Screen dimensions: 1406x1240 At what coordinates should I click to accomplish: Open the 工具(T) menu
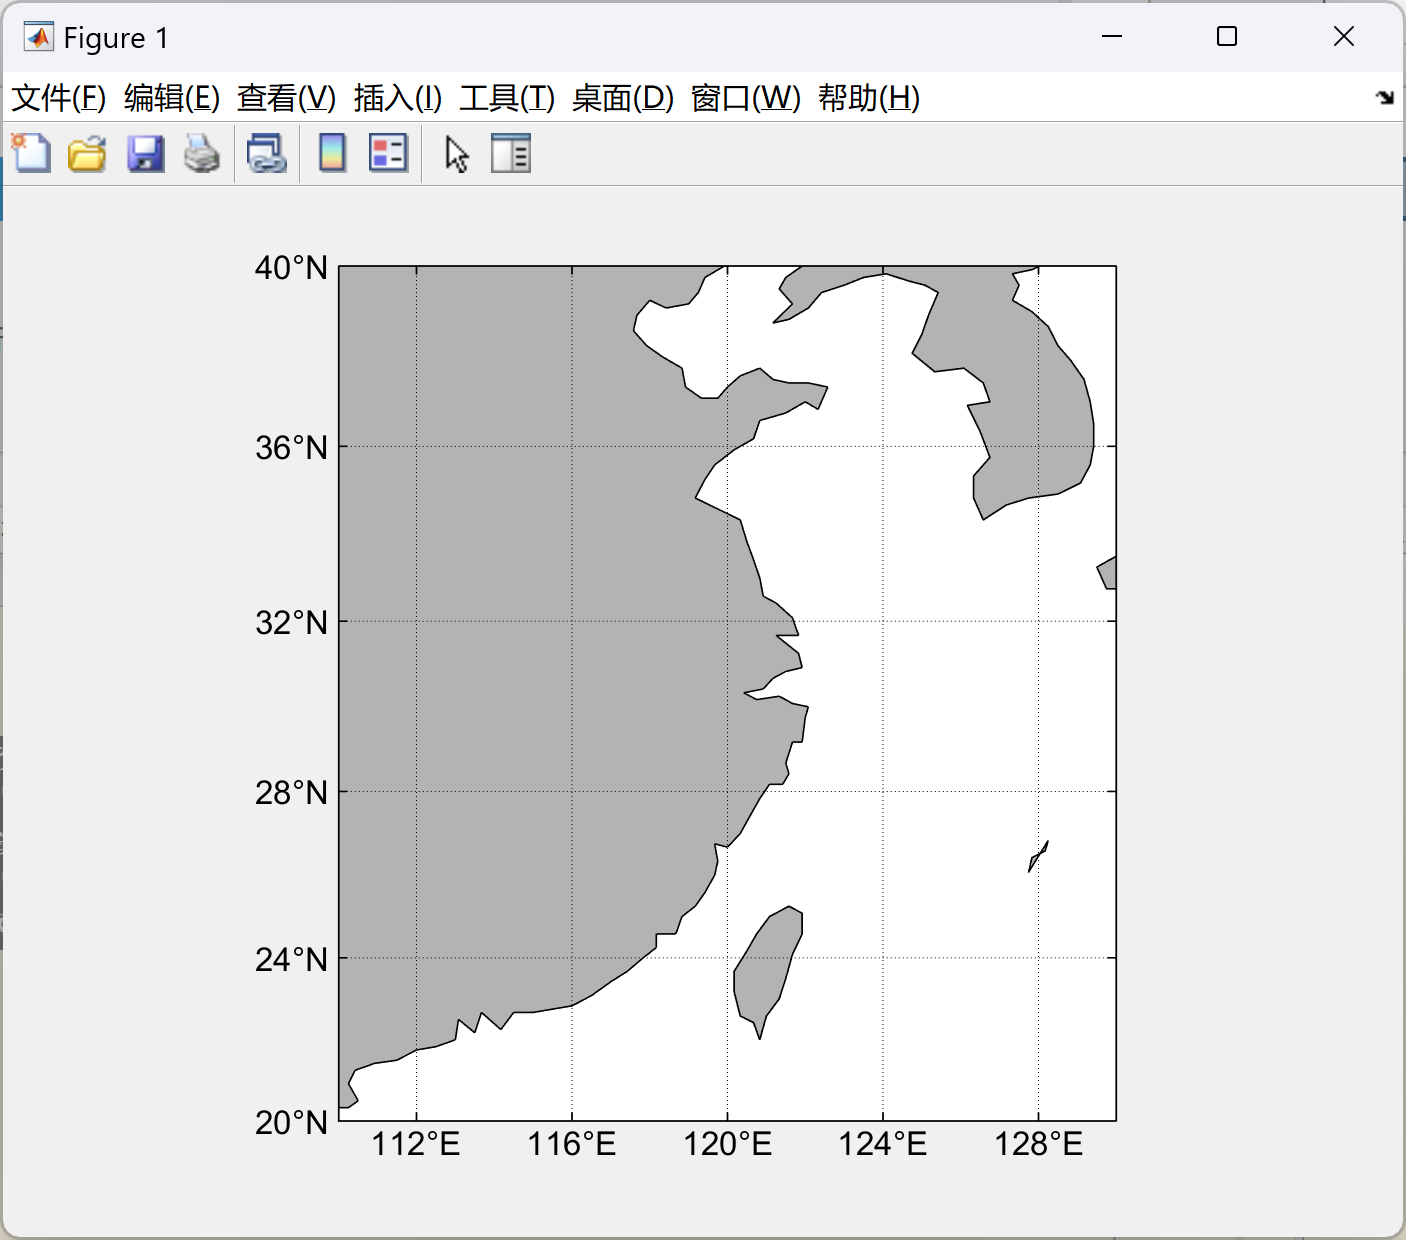point(504,99)
